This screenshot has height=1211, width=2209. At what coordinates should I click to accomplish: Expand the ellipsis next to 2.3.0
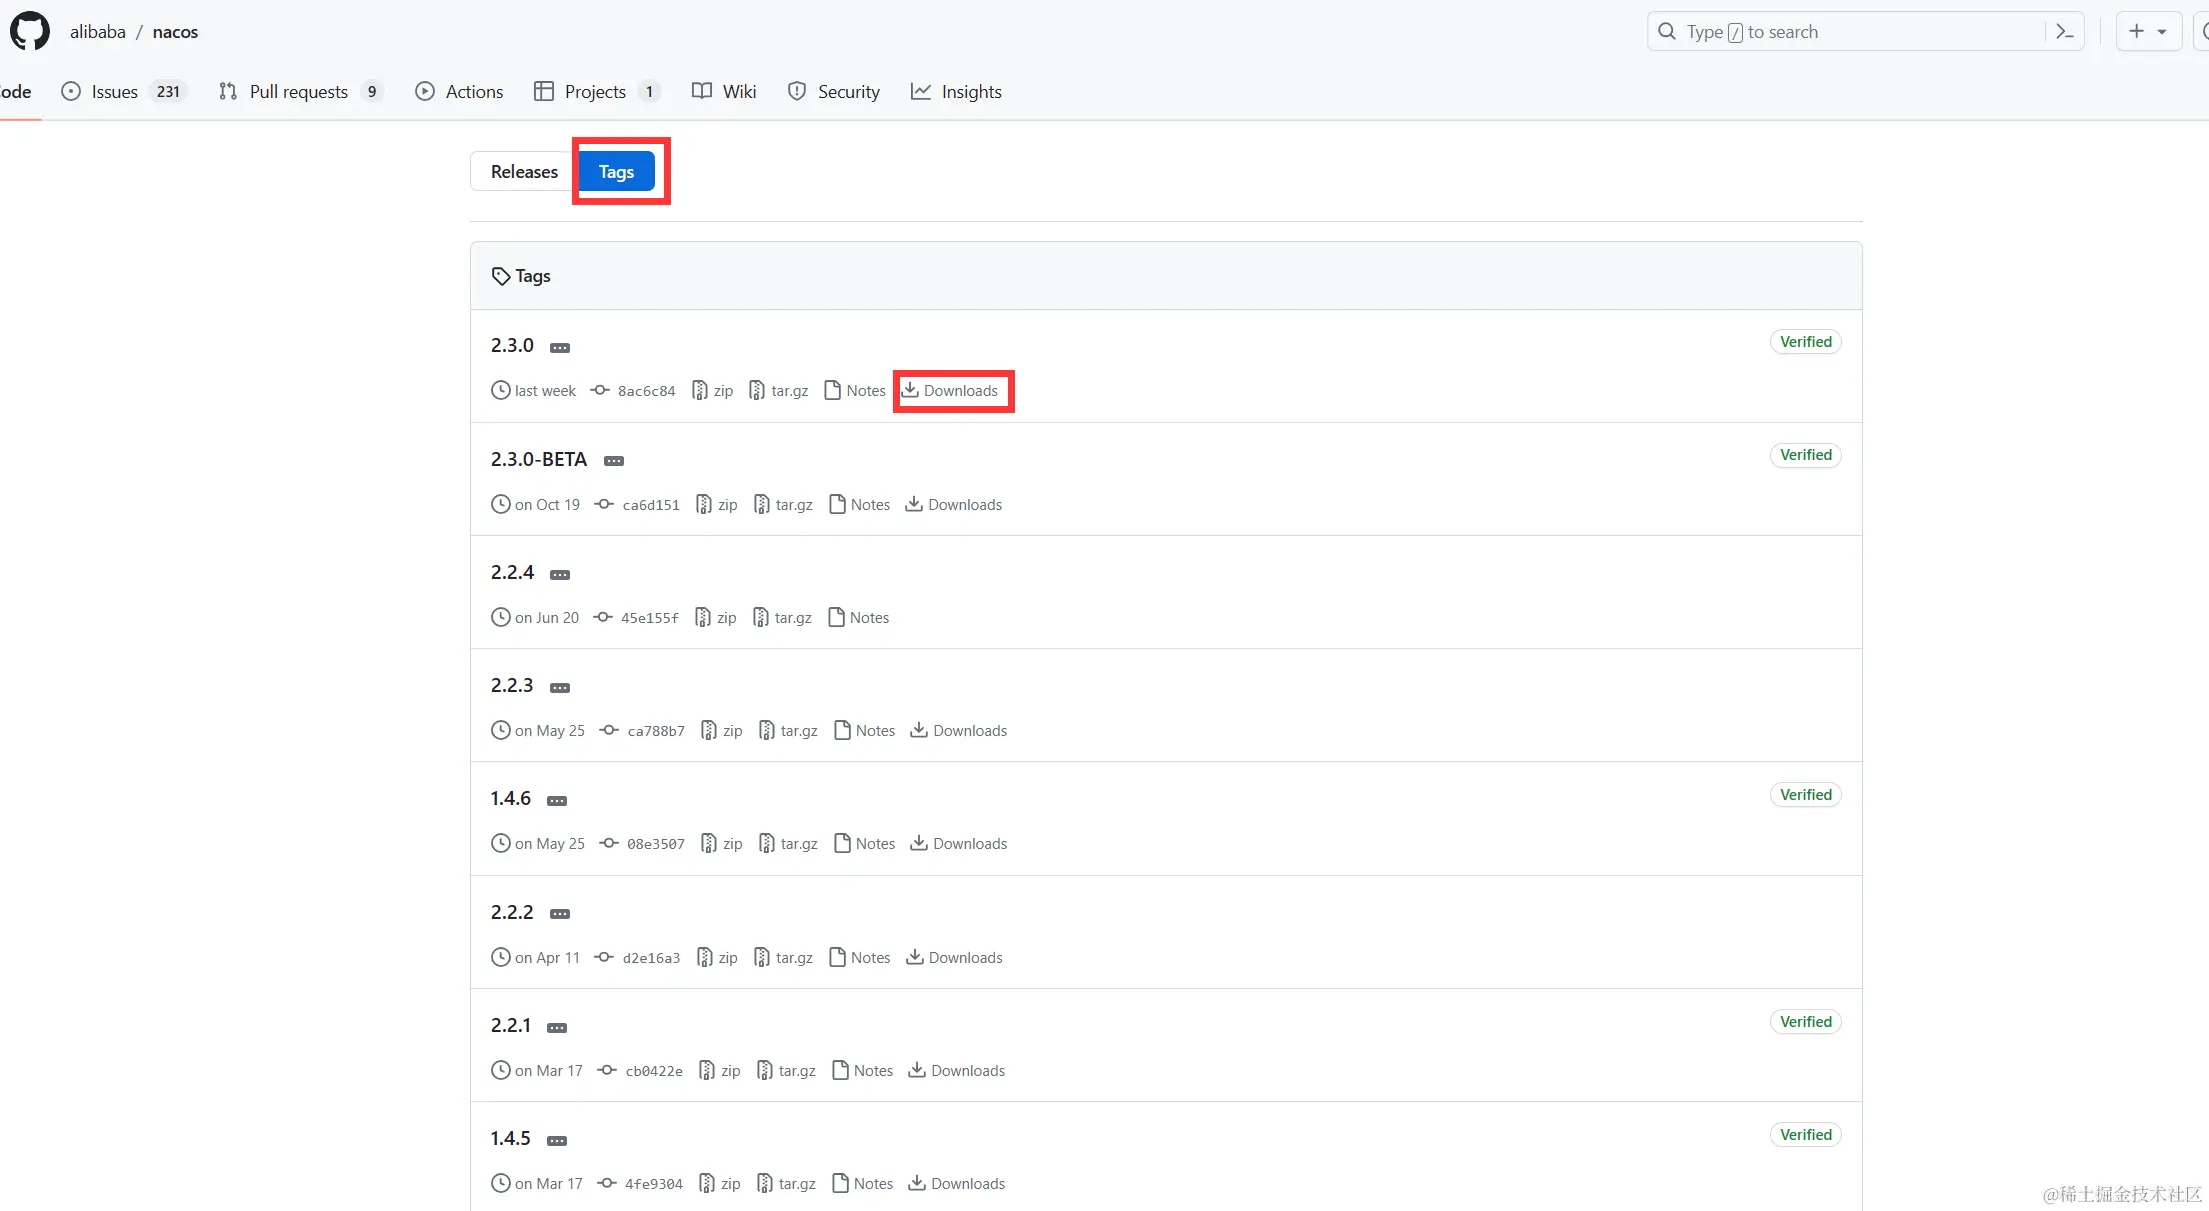point(560,348)
